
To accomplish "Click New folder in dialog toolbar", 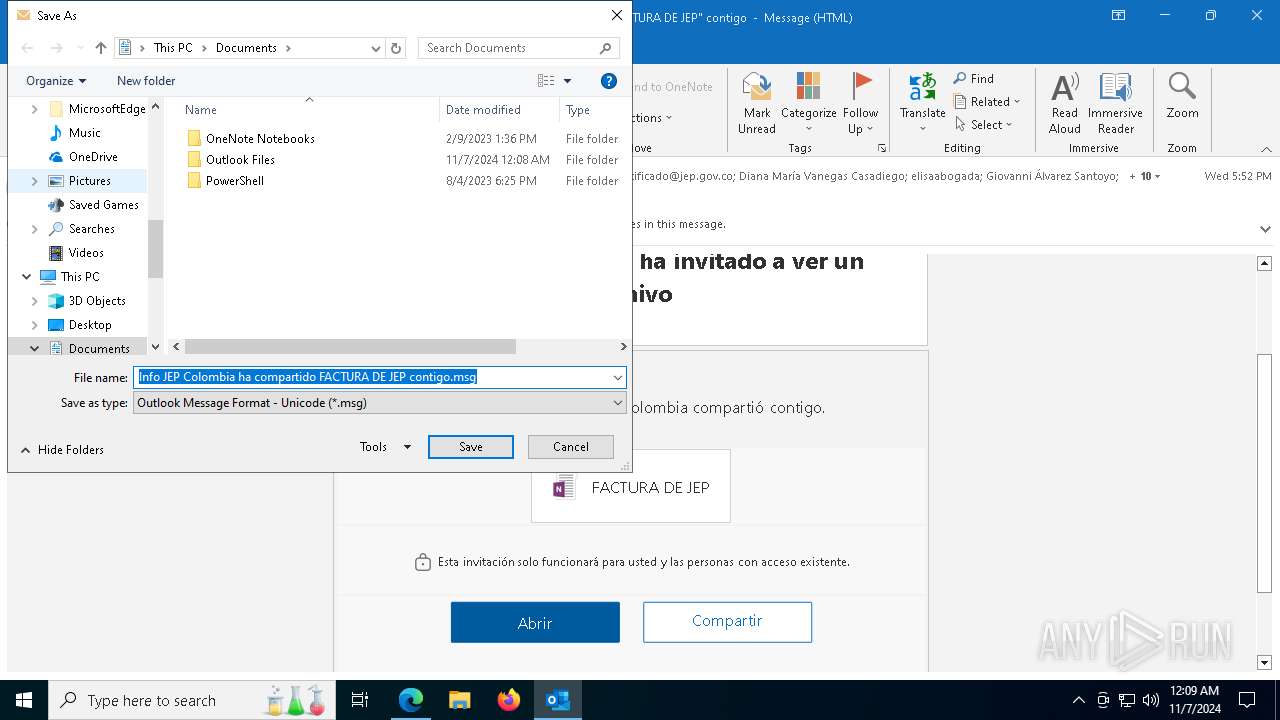I will pyautogui.click(x=146, y=81).
